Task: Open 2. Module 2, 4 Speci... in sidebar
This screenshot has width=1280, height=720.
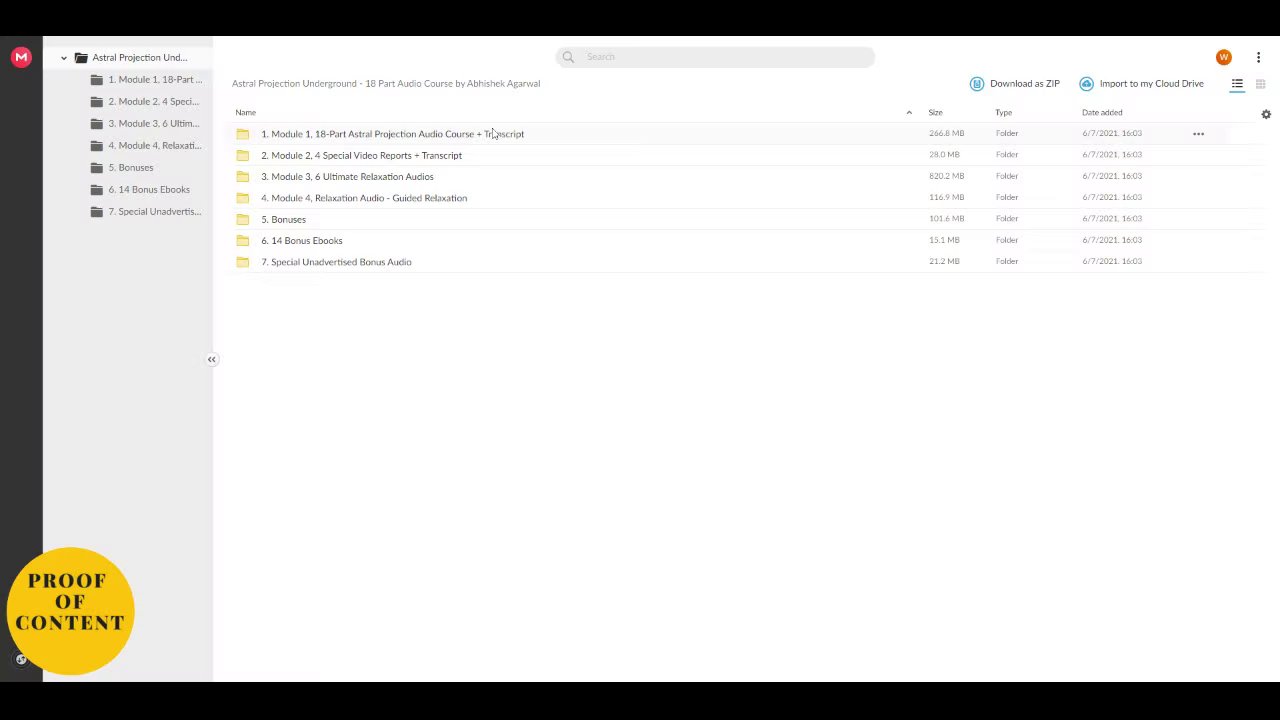Action: coord(154,102)
